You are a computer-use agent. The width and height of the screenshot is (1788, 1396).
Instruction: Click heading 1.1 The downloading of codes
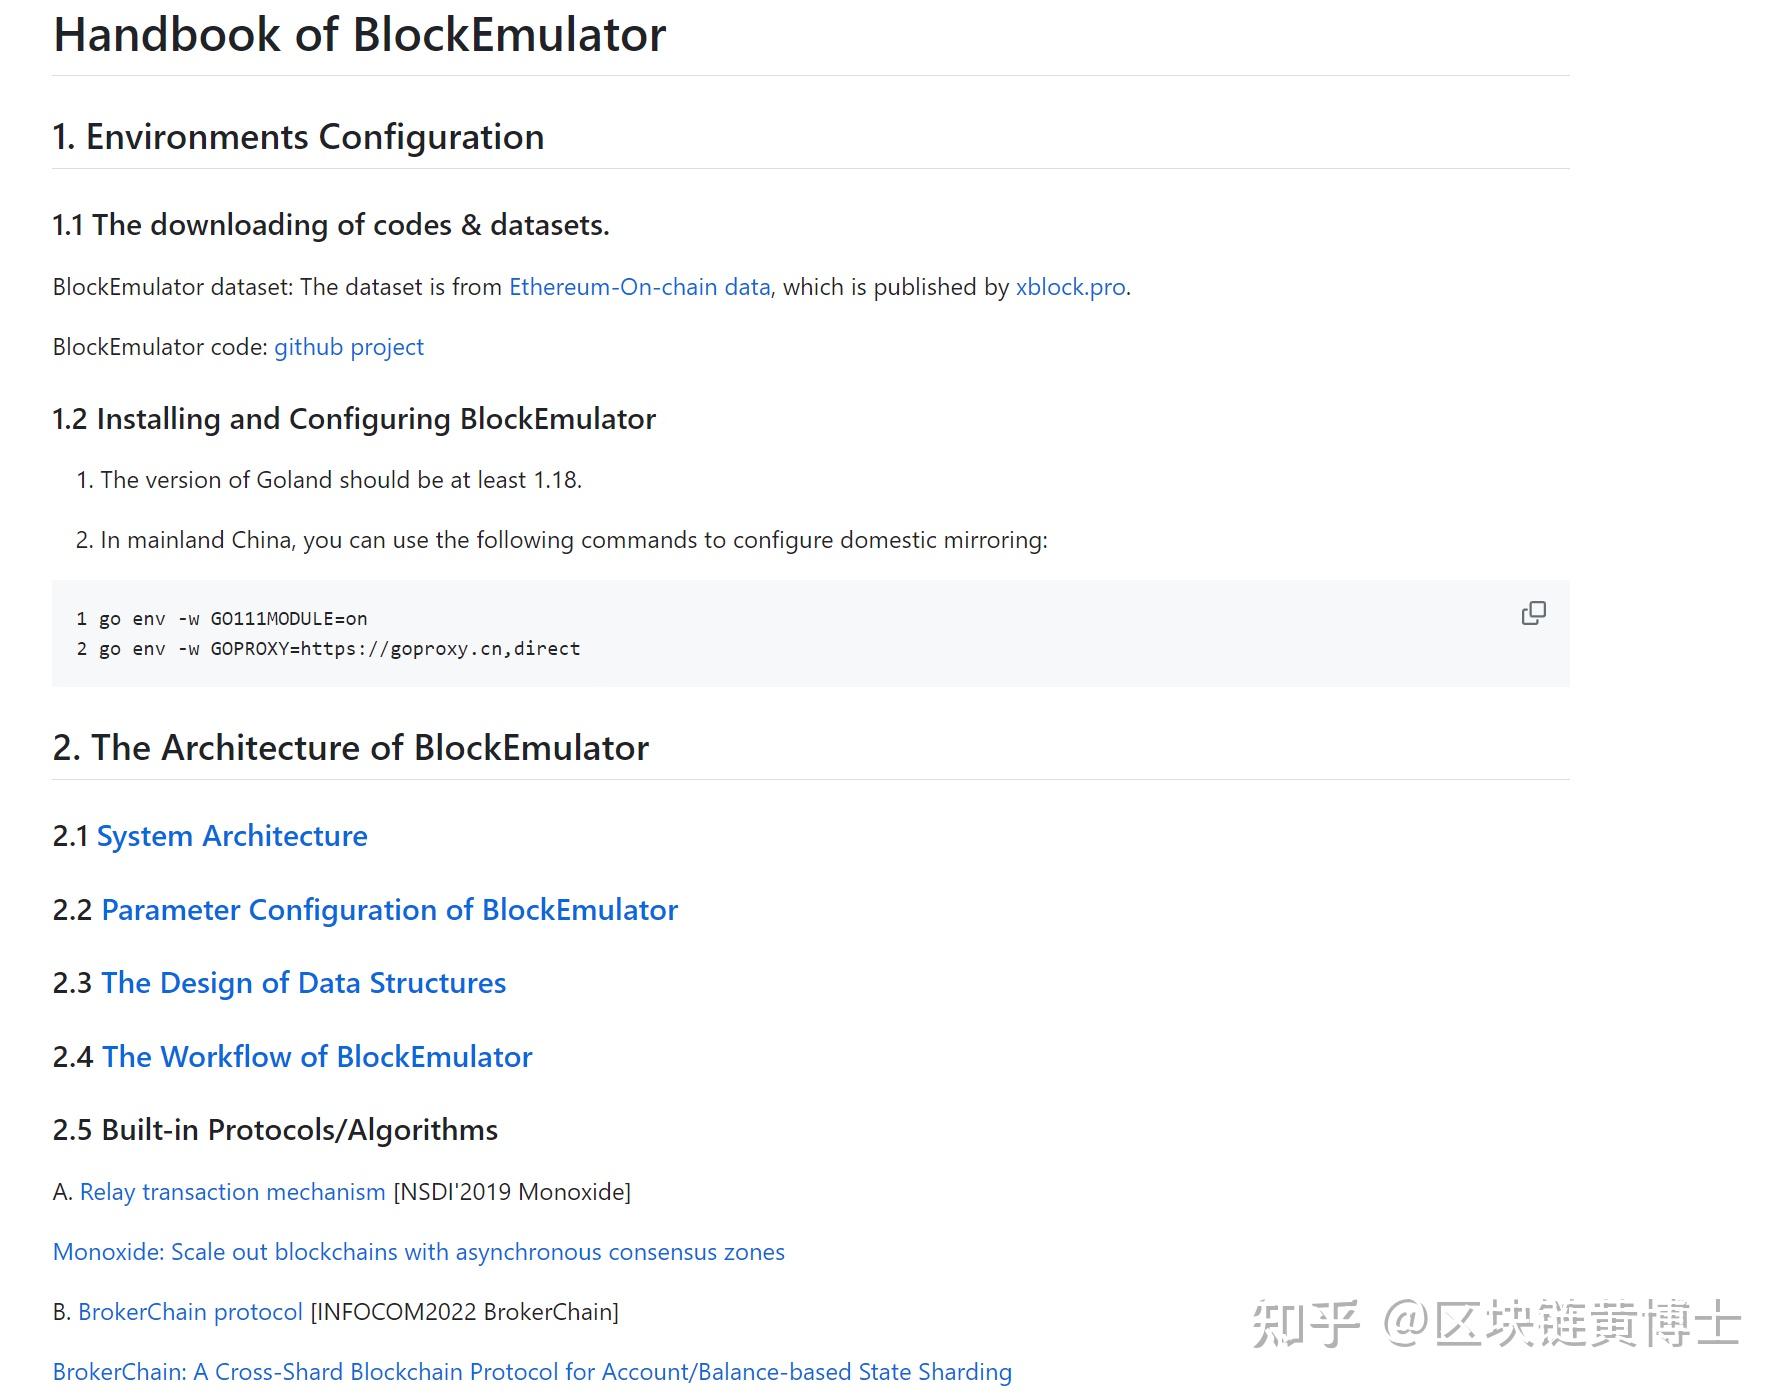click(331, 225)
